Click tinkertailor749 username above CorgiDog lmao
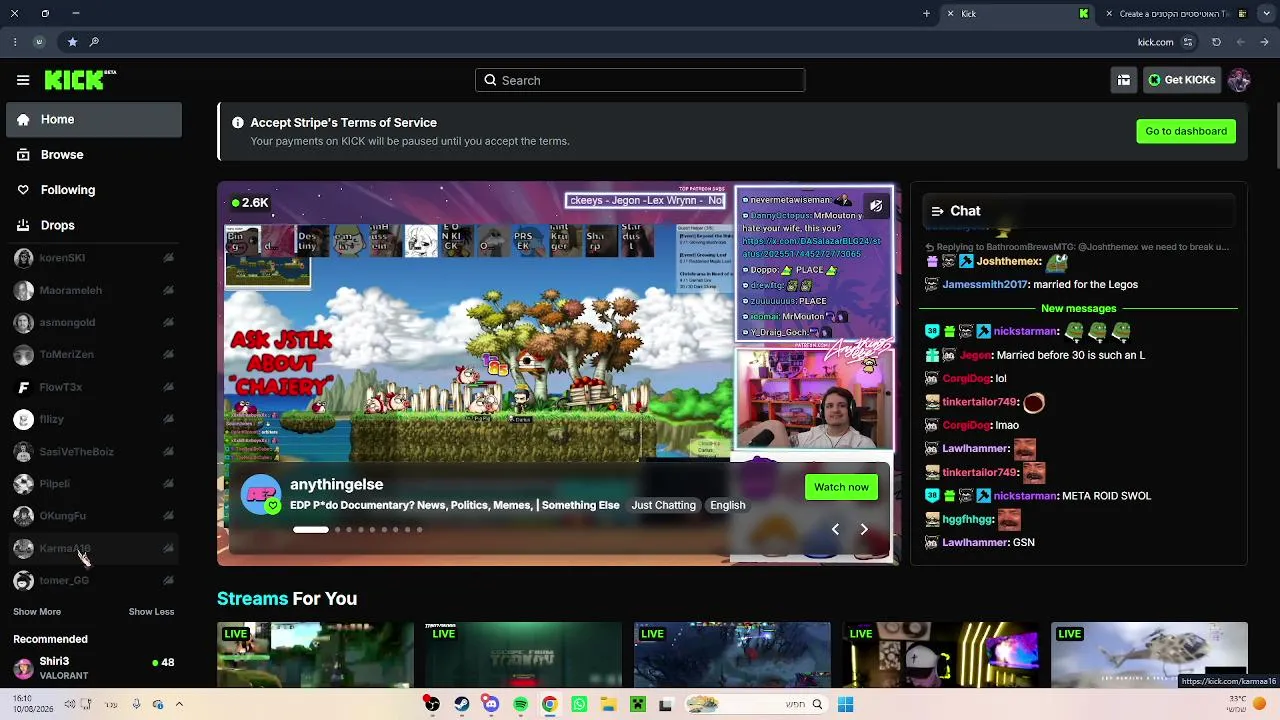 tap(980, 402)
